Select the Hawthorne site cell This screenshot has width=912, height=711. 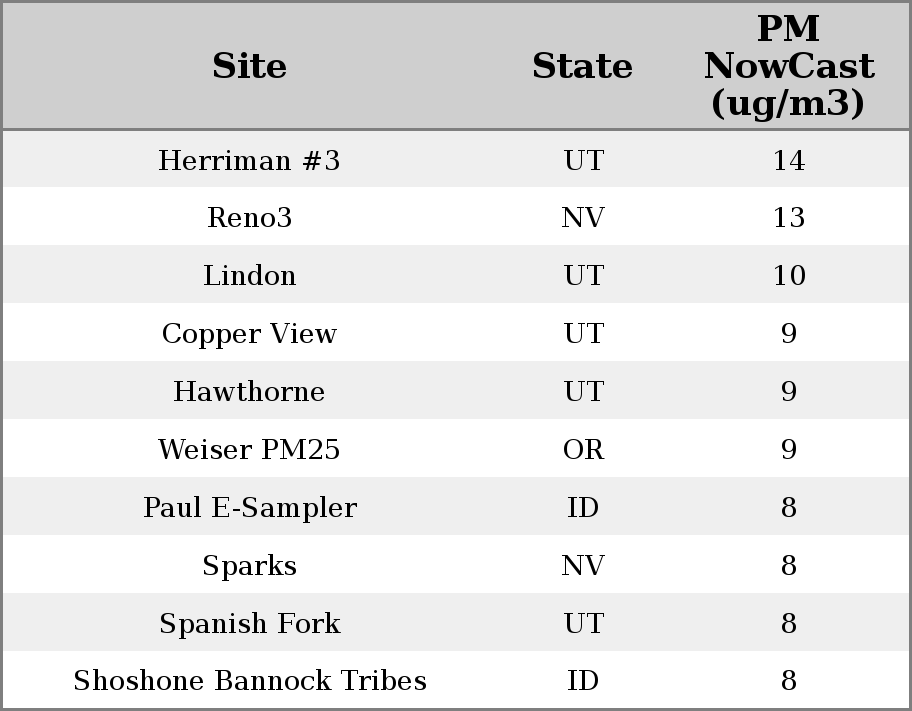(x=249, y=392)
